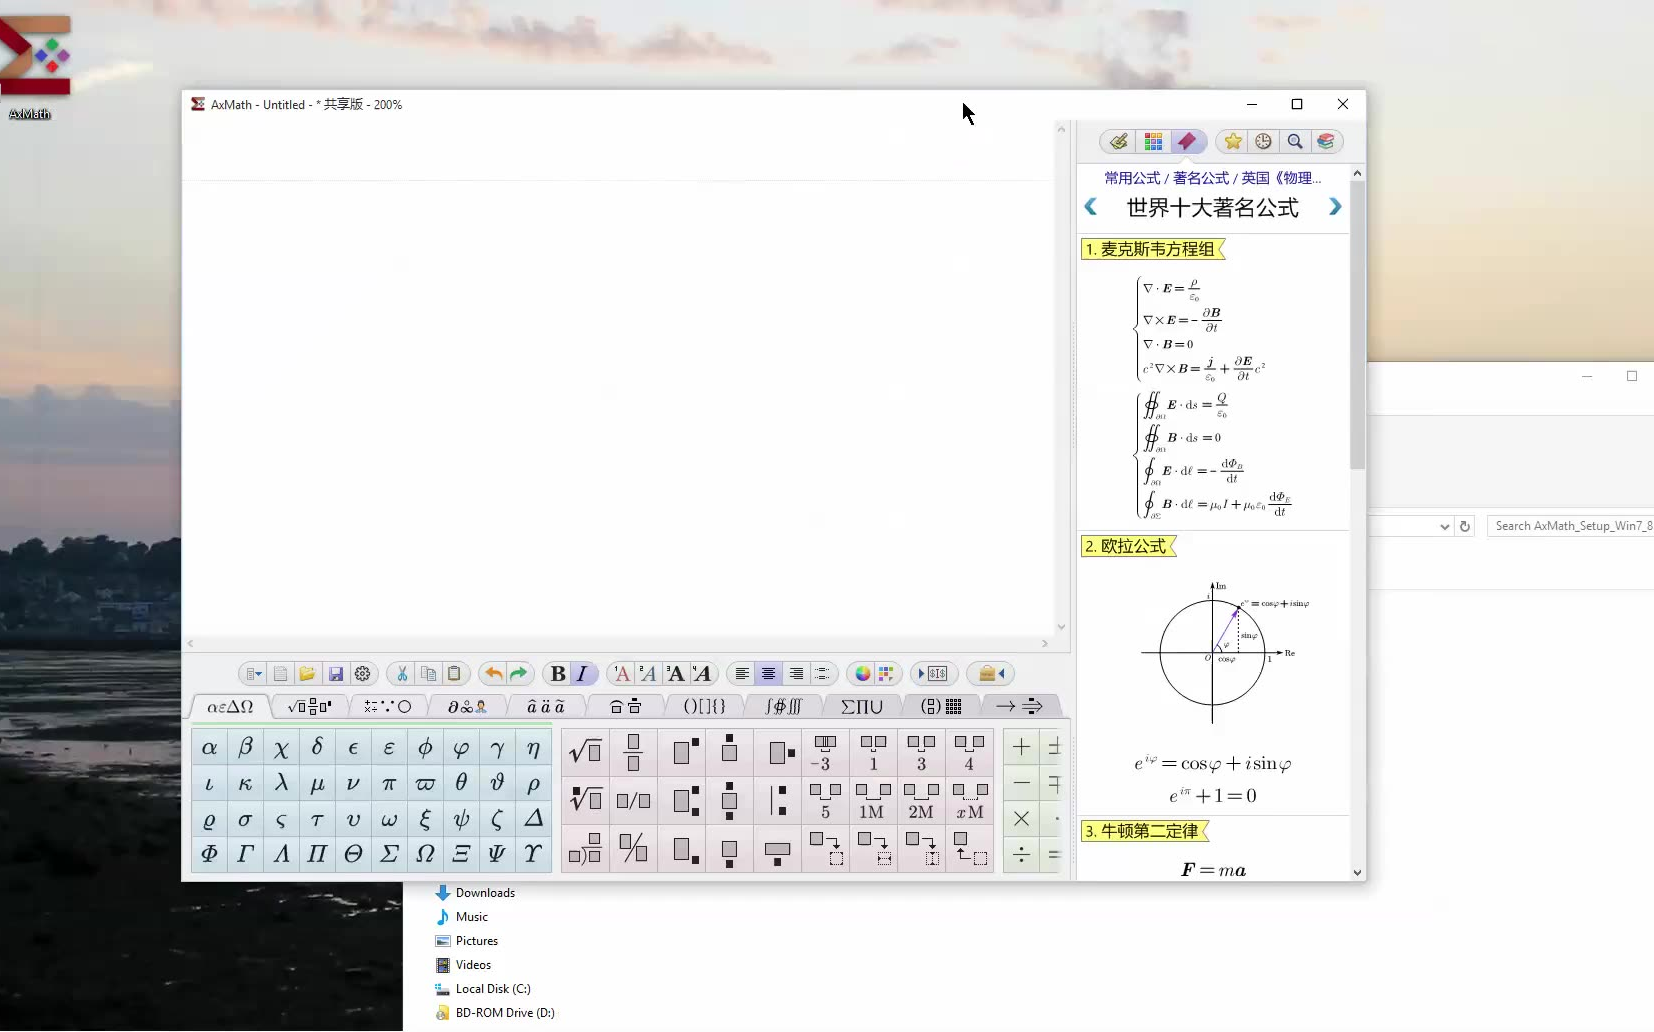Open the history clock in the formula panel

(1263, 141)
